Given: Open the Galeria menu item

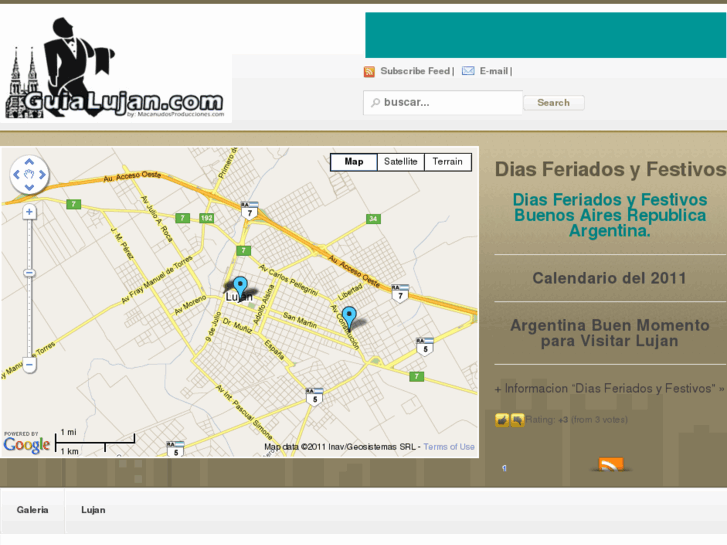Looking at the screenshot, I should 32,510.
